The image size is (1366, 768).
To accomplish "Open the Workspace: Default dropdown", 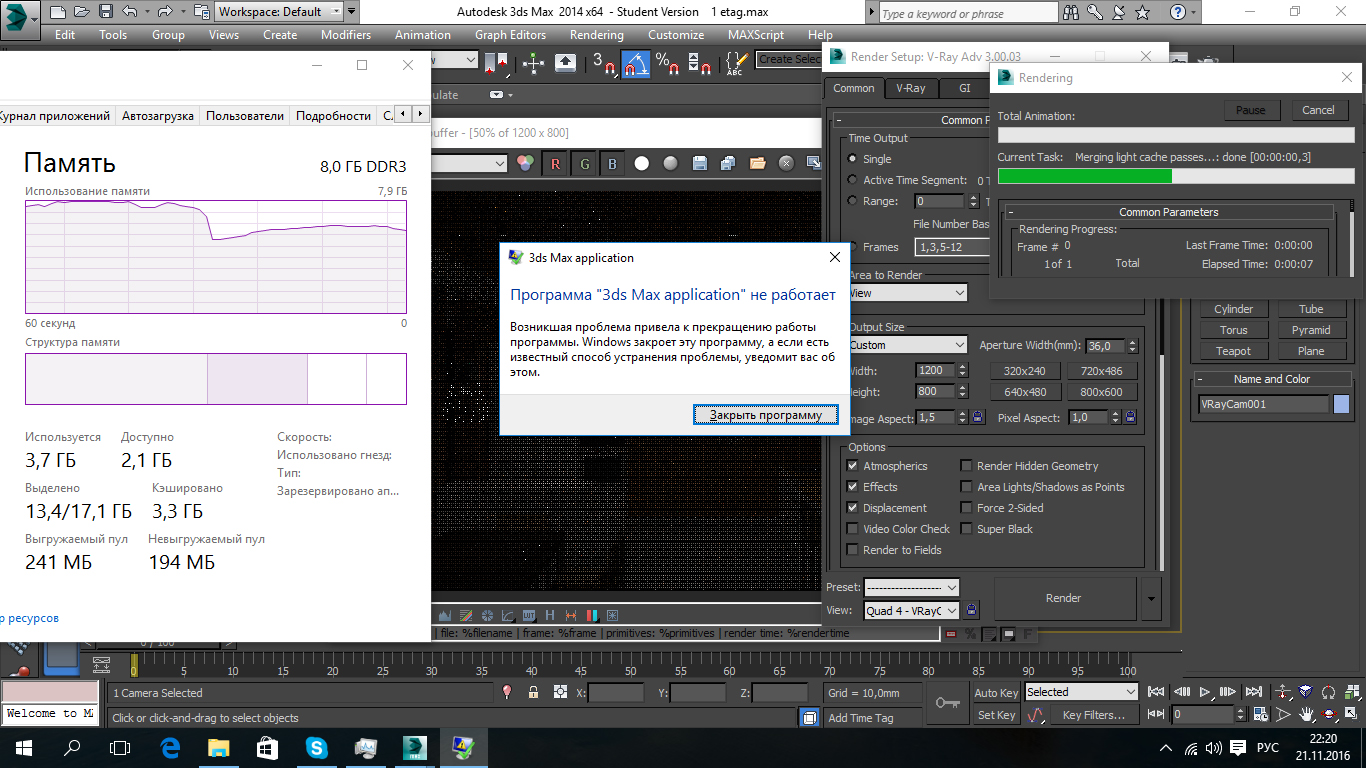I will pyautogui.click(x=279, y=12).
